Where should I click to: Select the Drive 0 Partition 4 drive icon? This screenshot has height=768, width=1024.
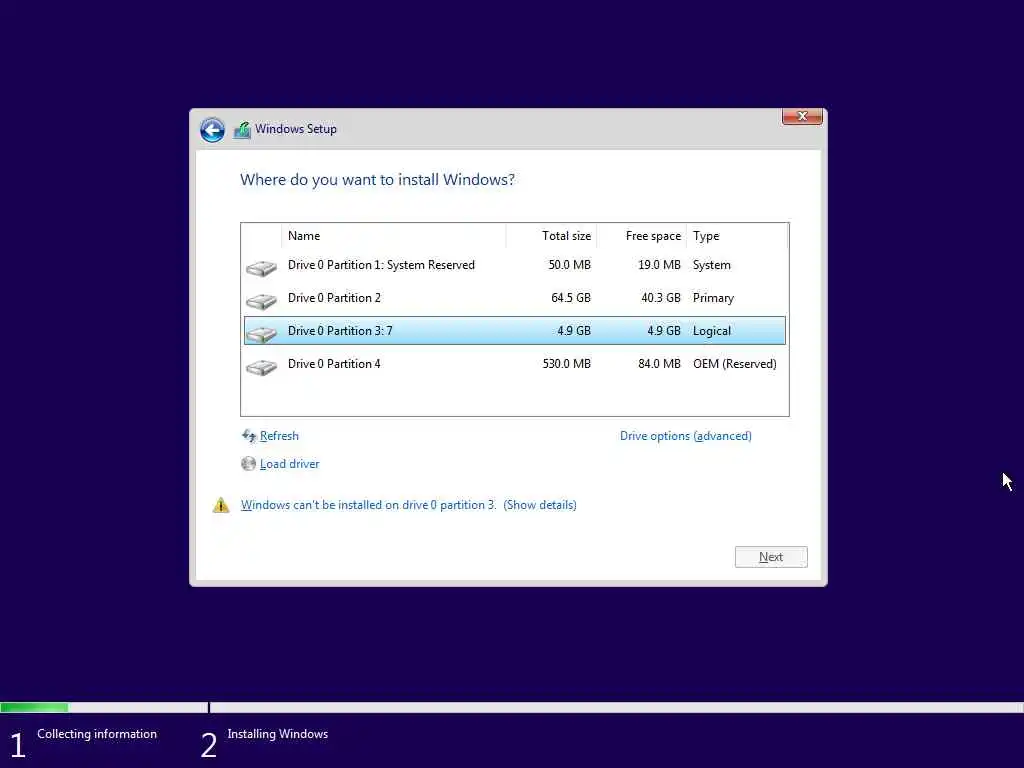261,367
